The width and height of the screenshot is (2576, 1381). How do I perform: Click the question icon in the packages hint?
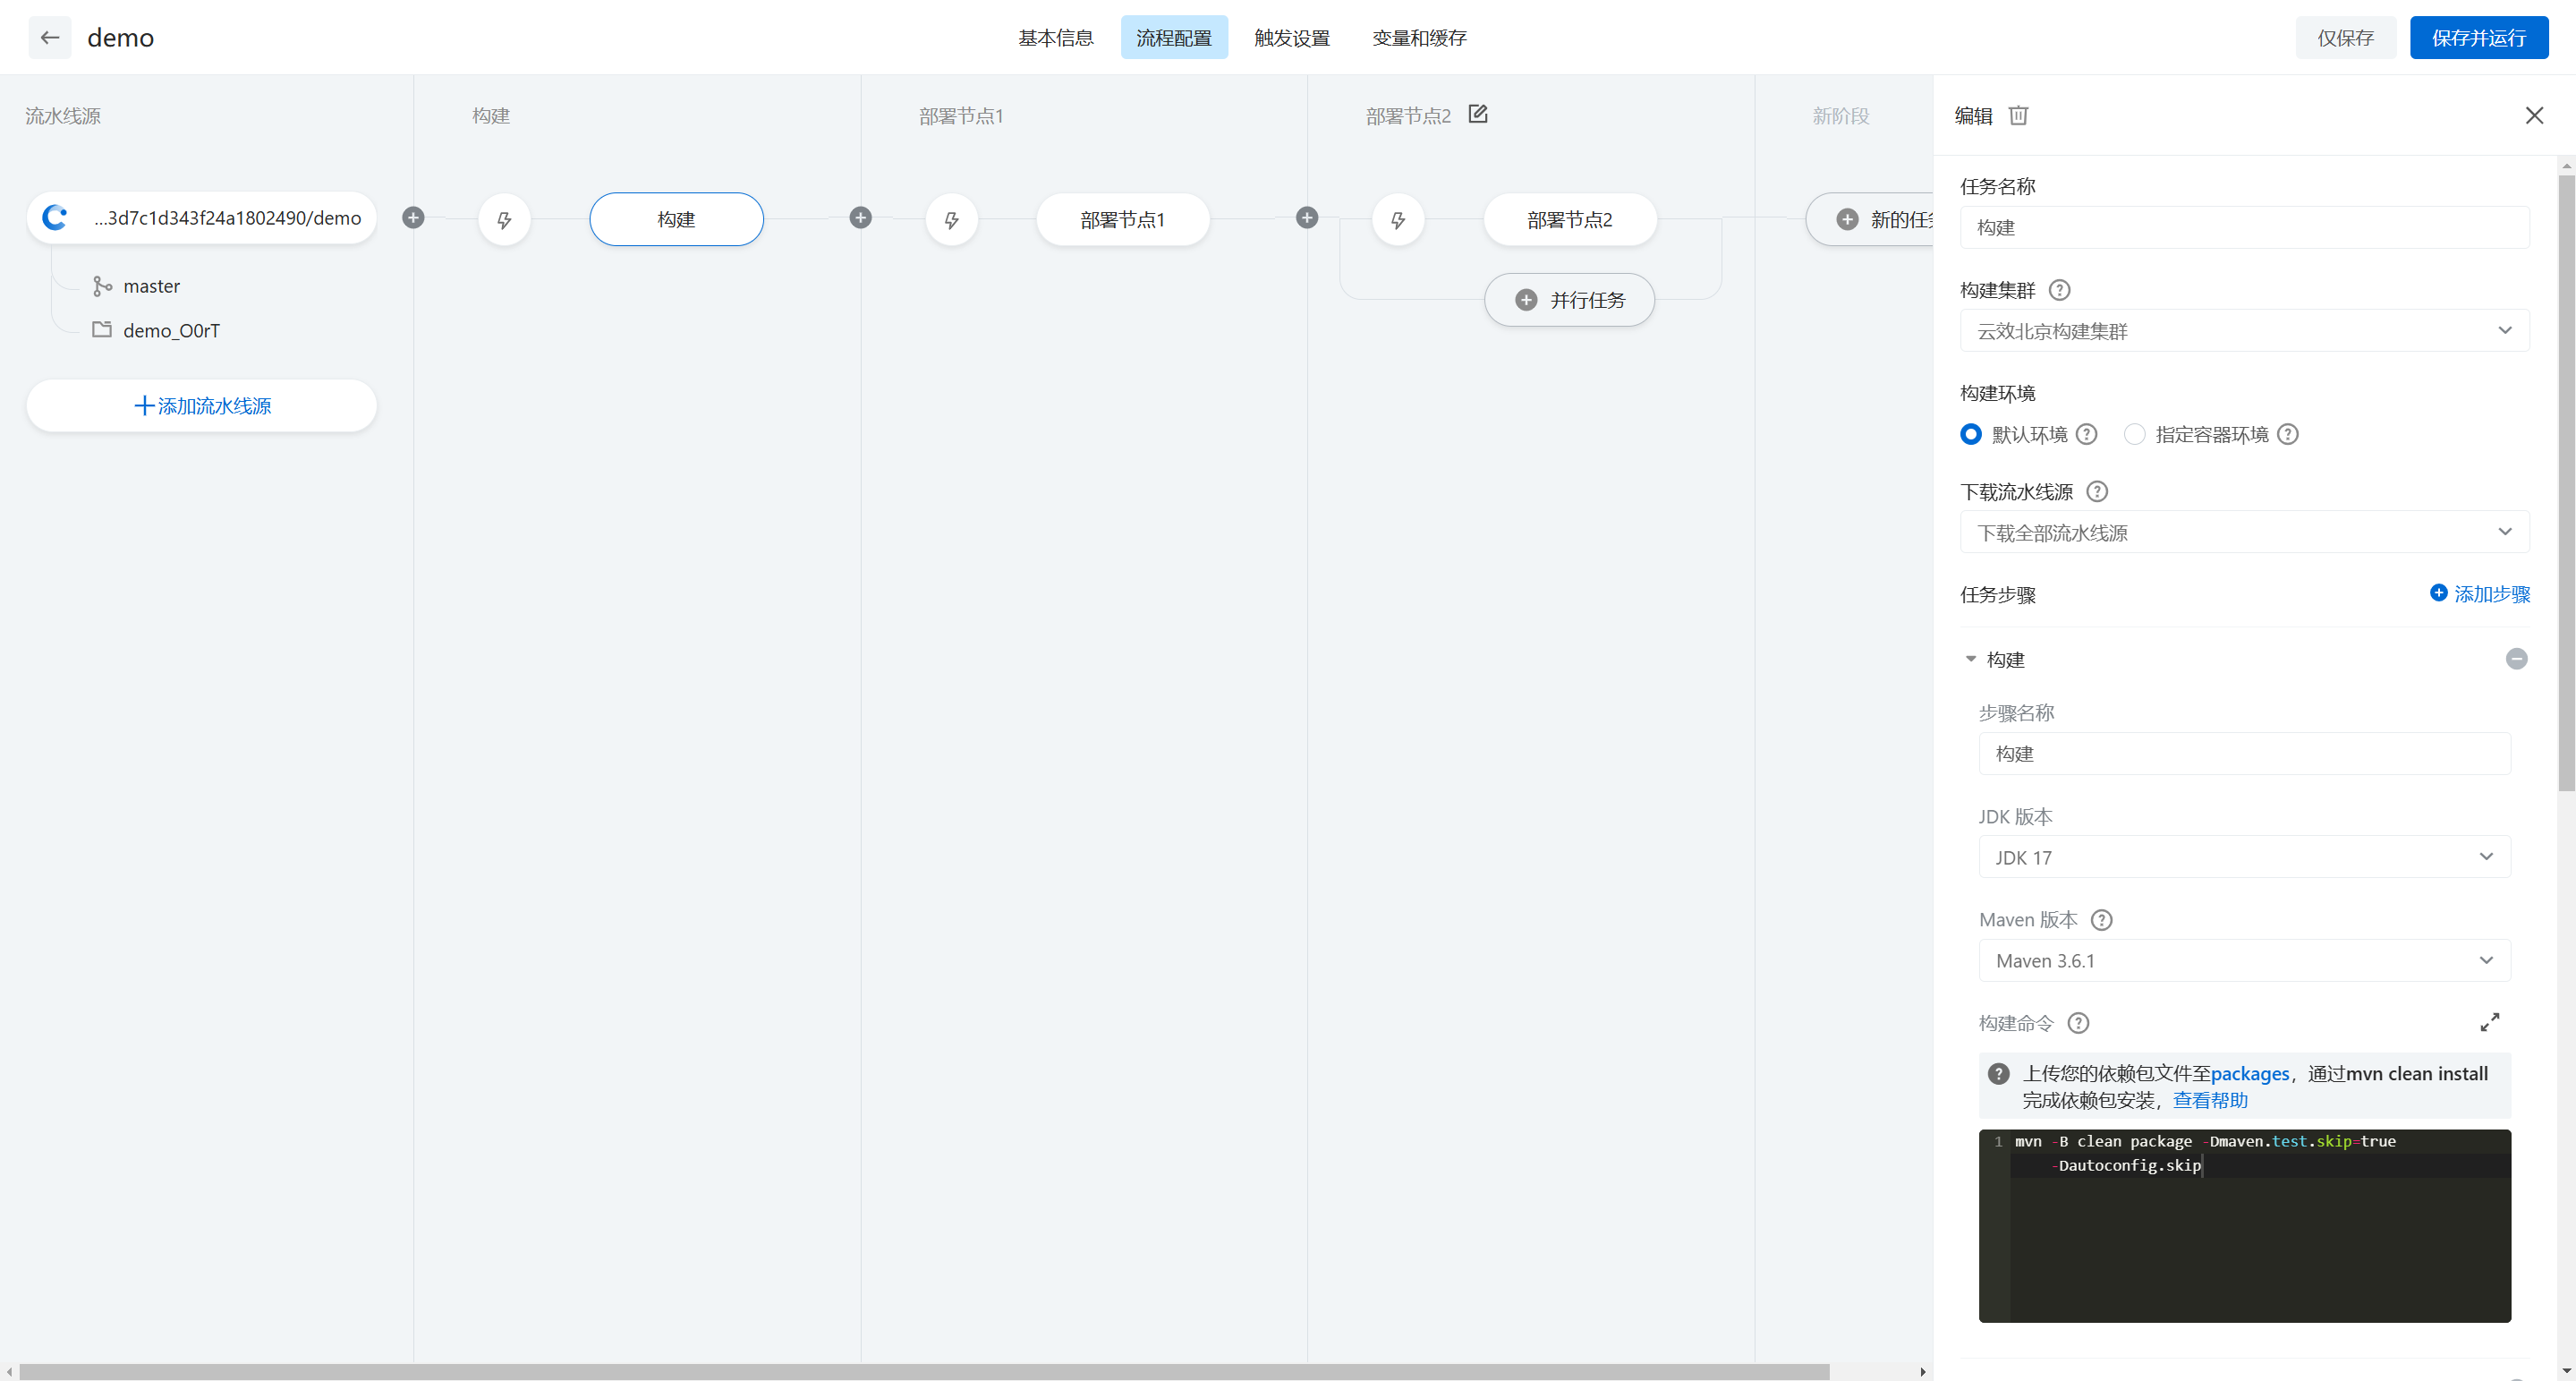click(x=1999, y=1073)
